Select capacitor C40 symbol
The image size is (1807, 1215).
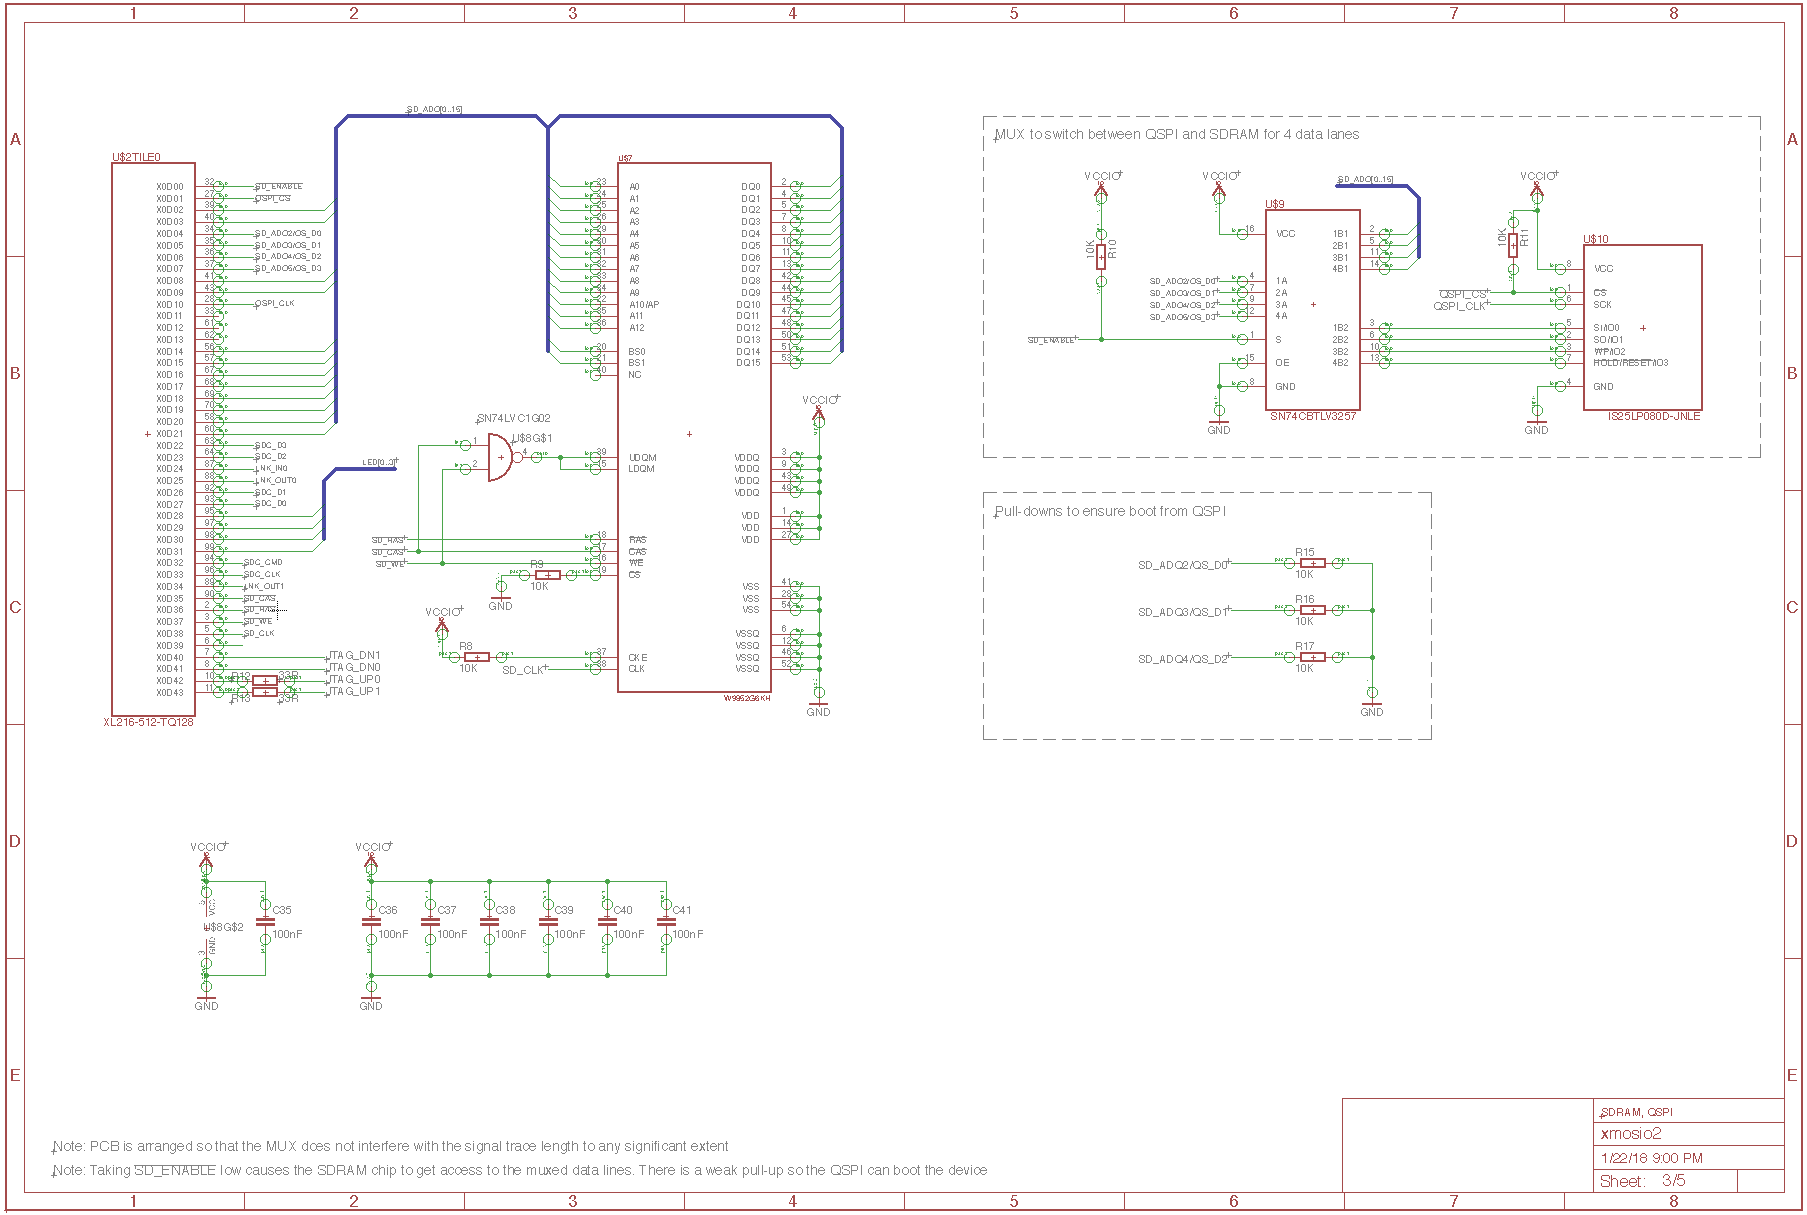pyautogui.click(x=607, y=922)
